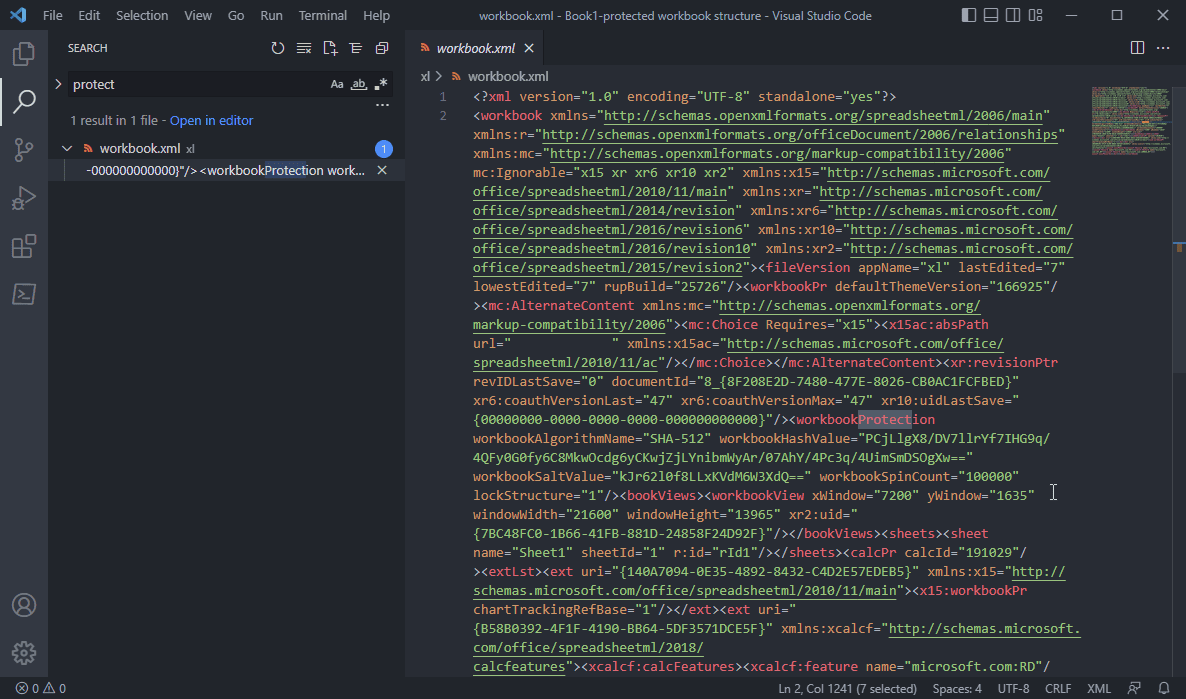Open workbook.xml file row in results

(225, 149)
